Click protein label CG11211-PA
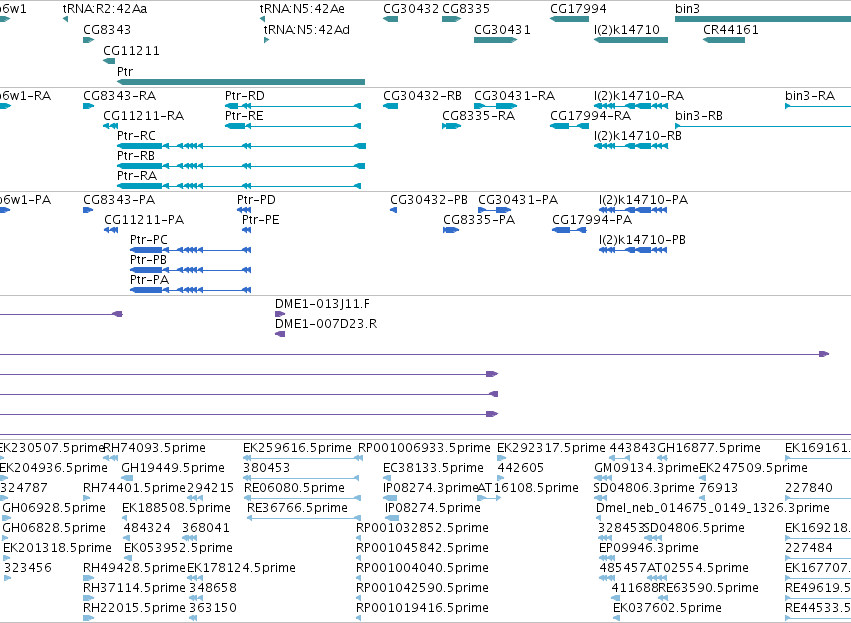 point(144,220)
